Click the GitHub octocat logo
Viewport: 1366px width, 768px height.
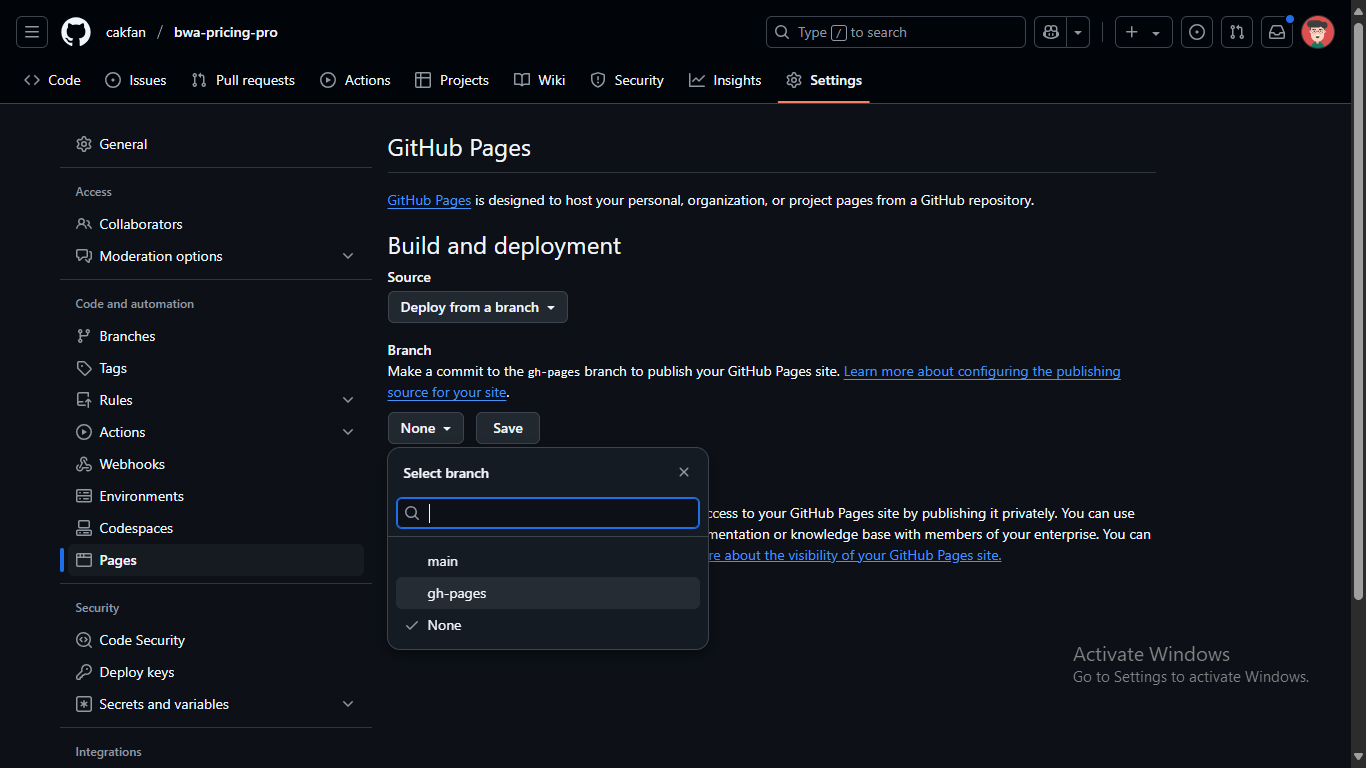[x=76, y=32]
